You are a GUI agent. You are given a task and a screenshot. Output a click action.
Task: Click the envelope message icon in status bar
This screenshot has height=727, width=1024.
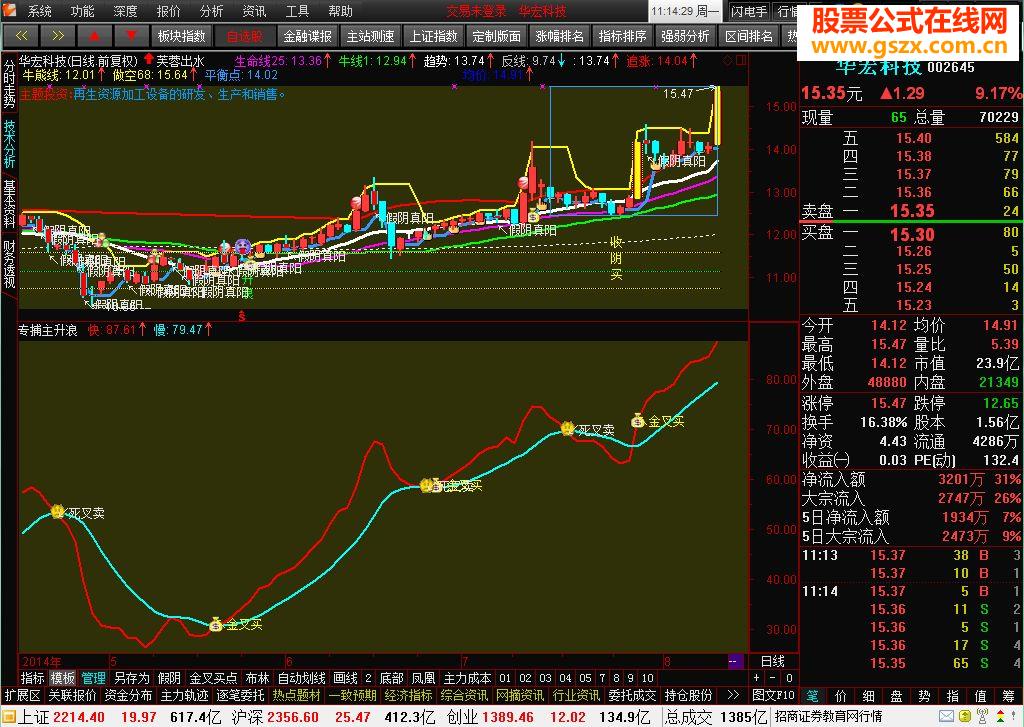pos(946,717)
